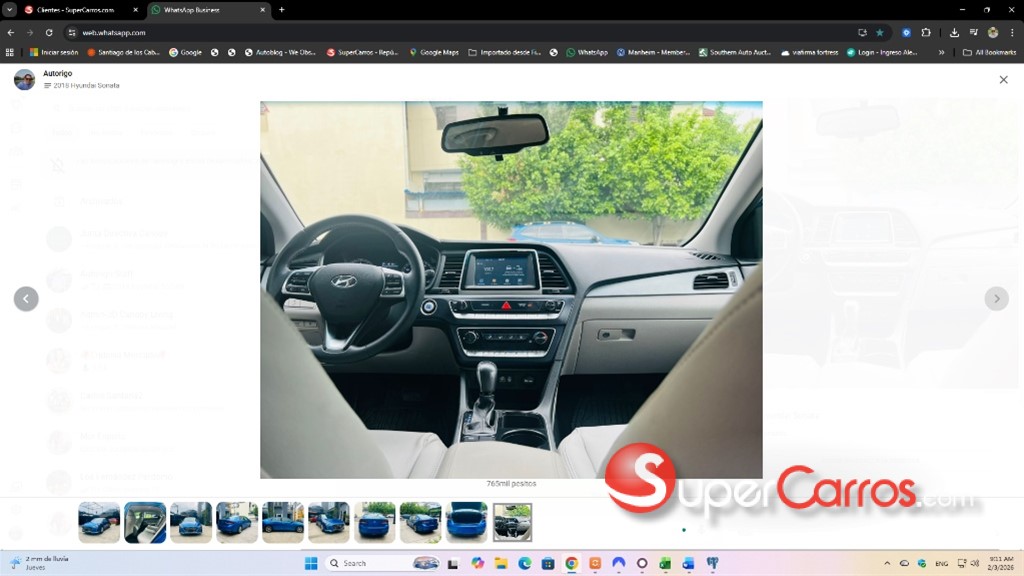1024x576 pixels.
Task: Bookmark this page with the star icon
Action: (880, 32)
